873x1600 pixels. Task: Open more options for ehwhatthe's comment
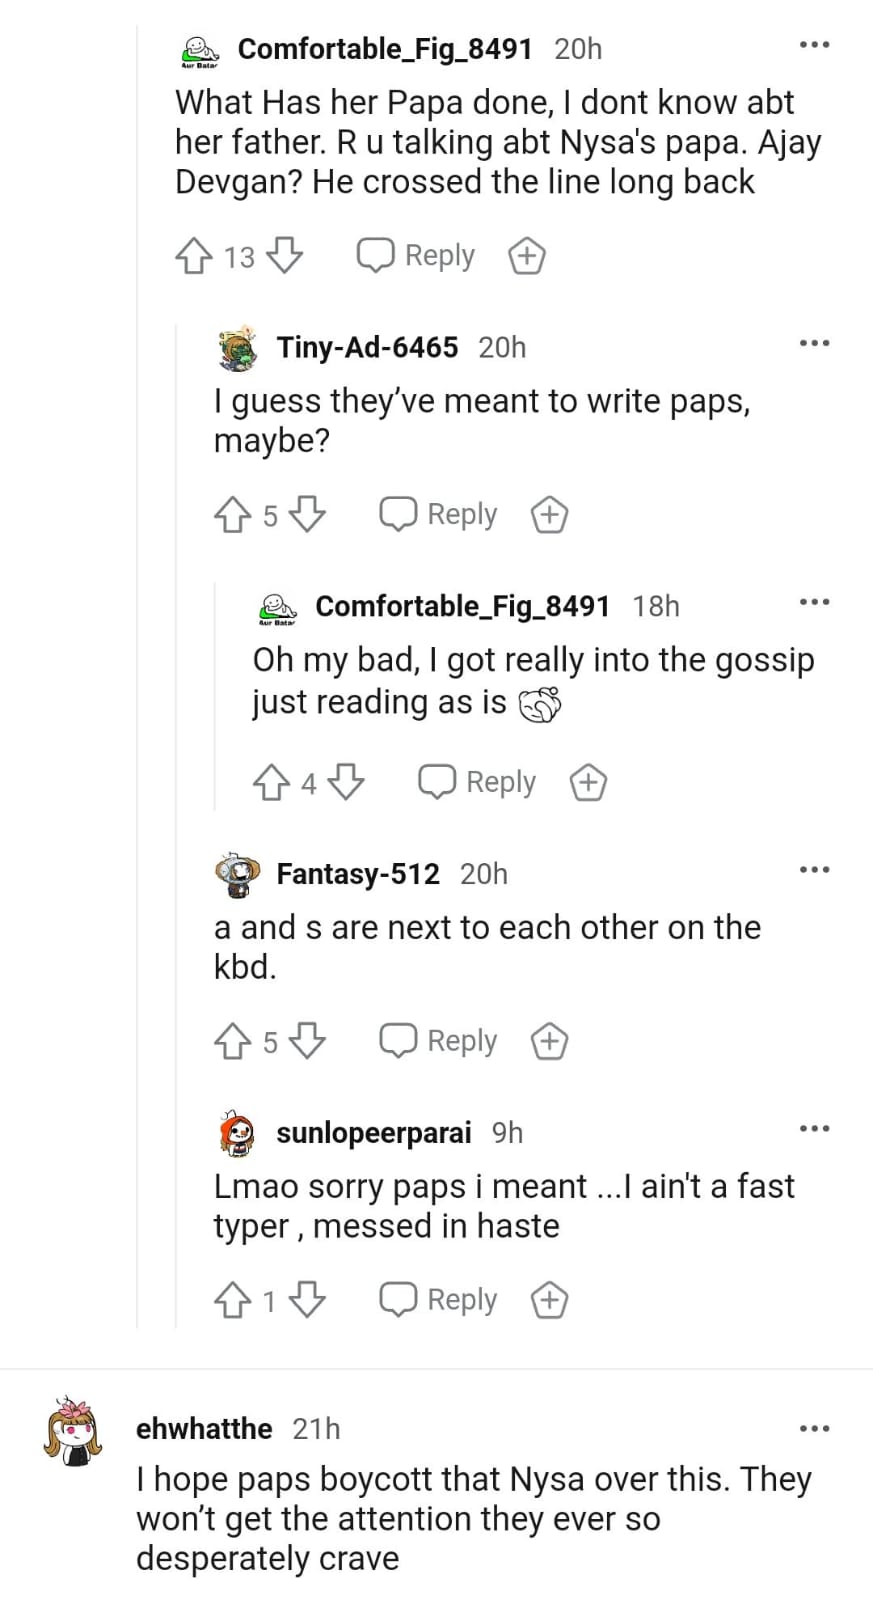coord(814,1428)
